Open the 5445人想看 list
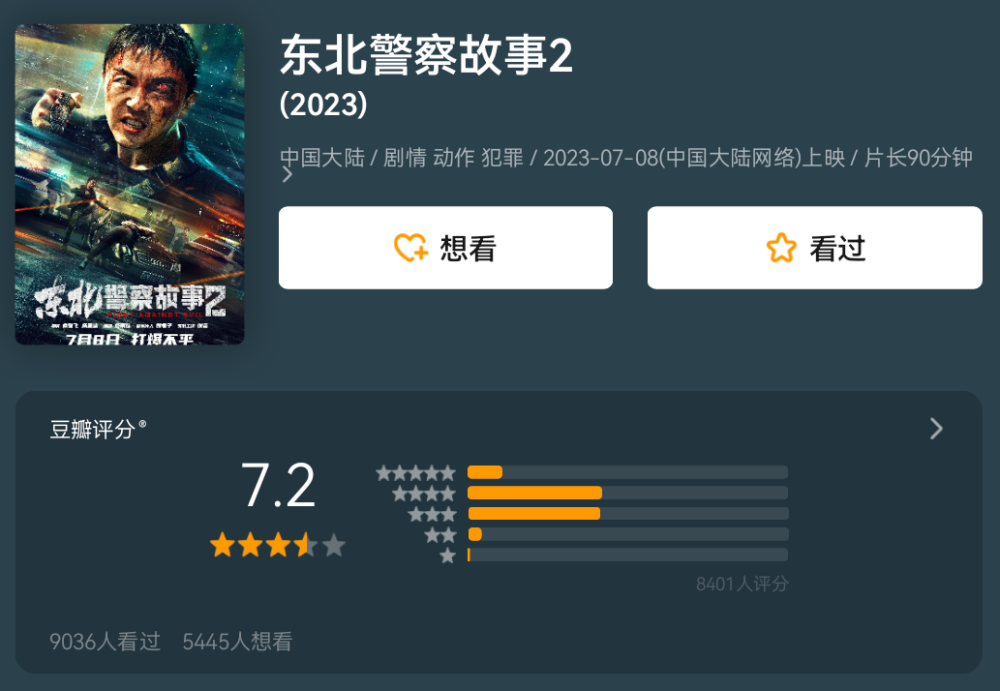Screen dimensions: 1000x691 pyautogui.click(x=237, y=641)
